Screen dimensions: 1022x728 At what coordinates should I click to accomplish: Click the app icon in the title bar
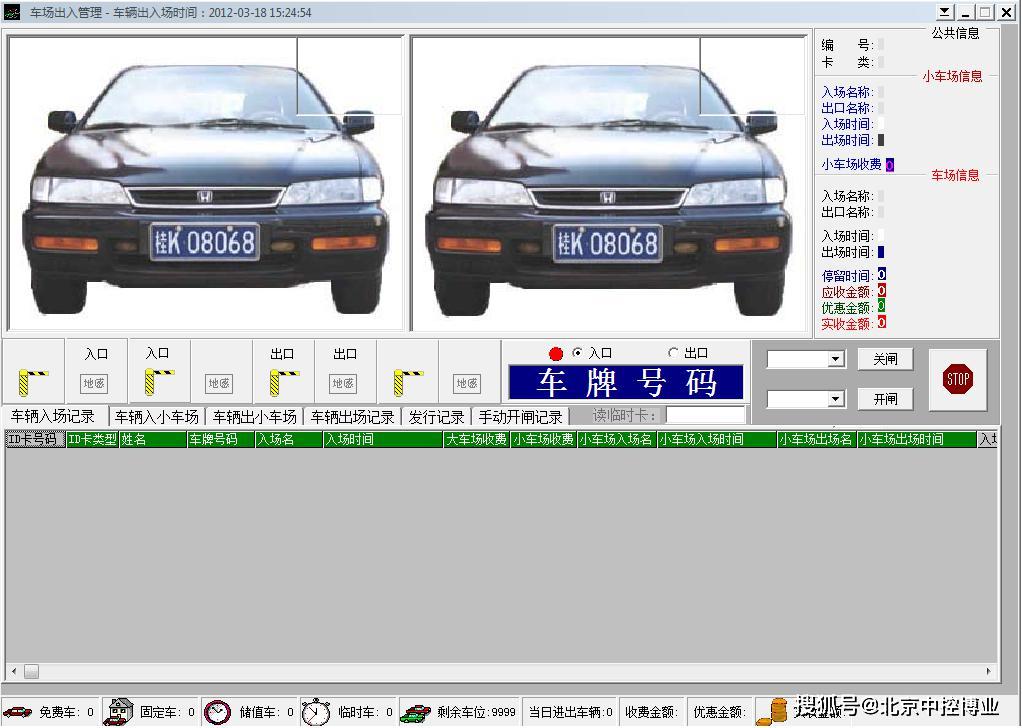12,12
